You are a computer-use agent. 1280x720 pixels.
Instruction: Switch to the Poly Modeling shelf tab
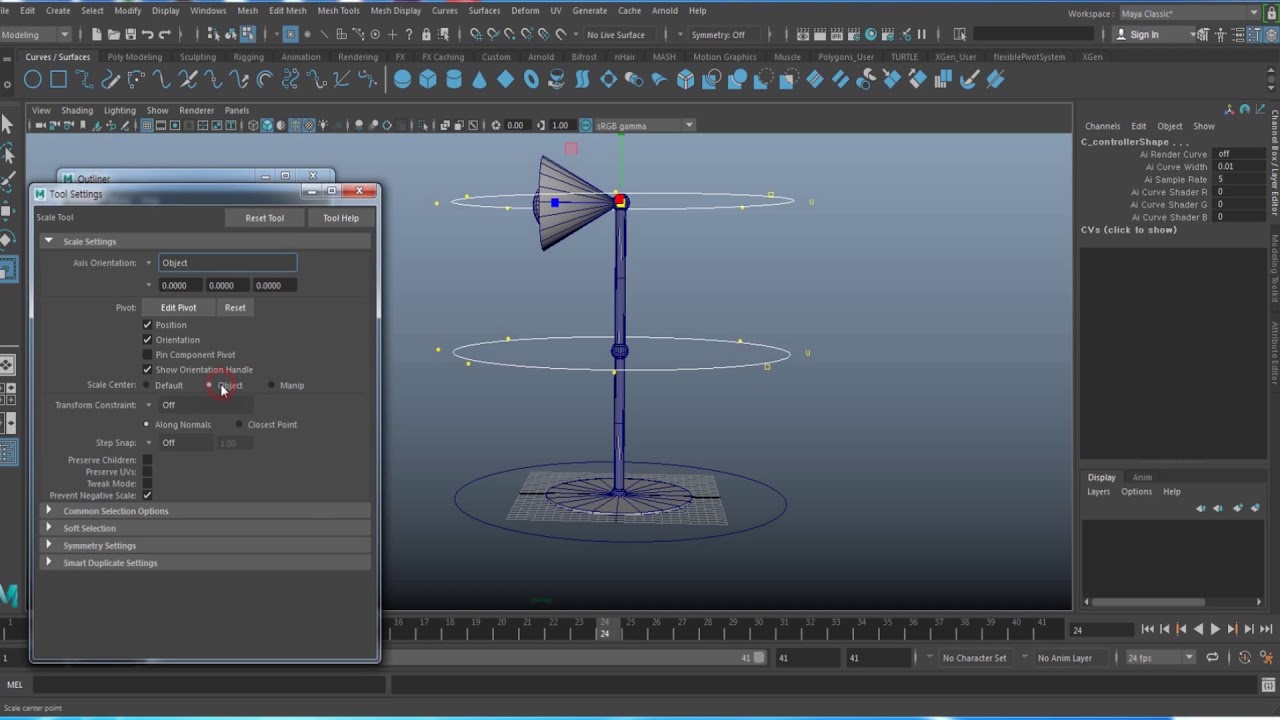135,57
